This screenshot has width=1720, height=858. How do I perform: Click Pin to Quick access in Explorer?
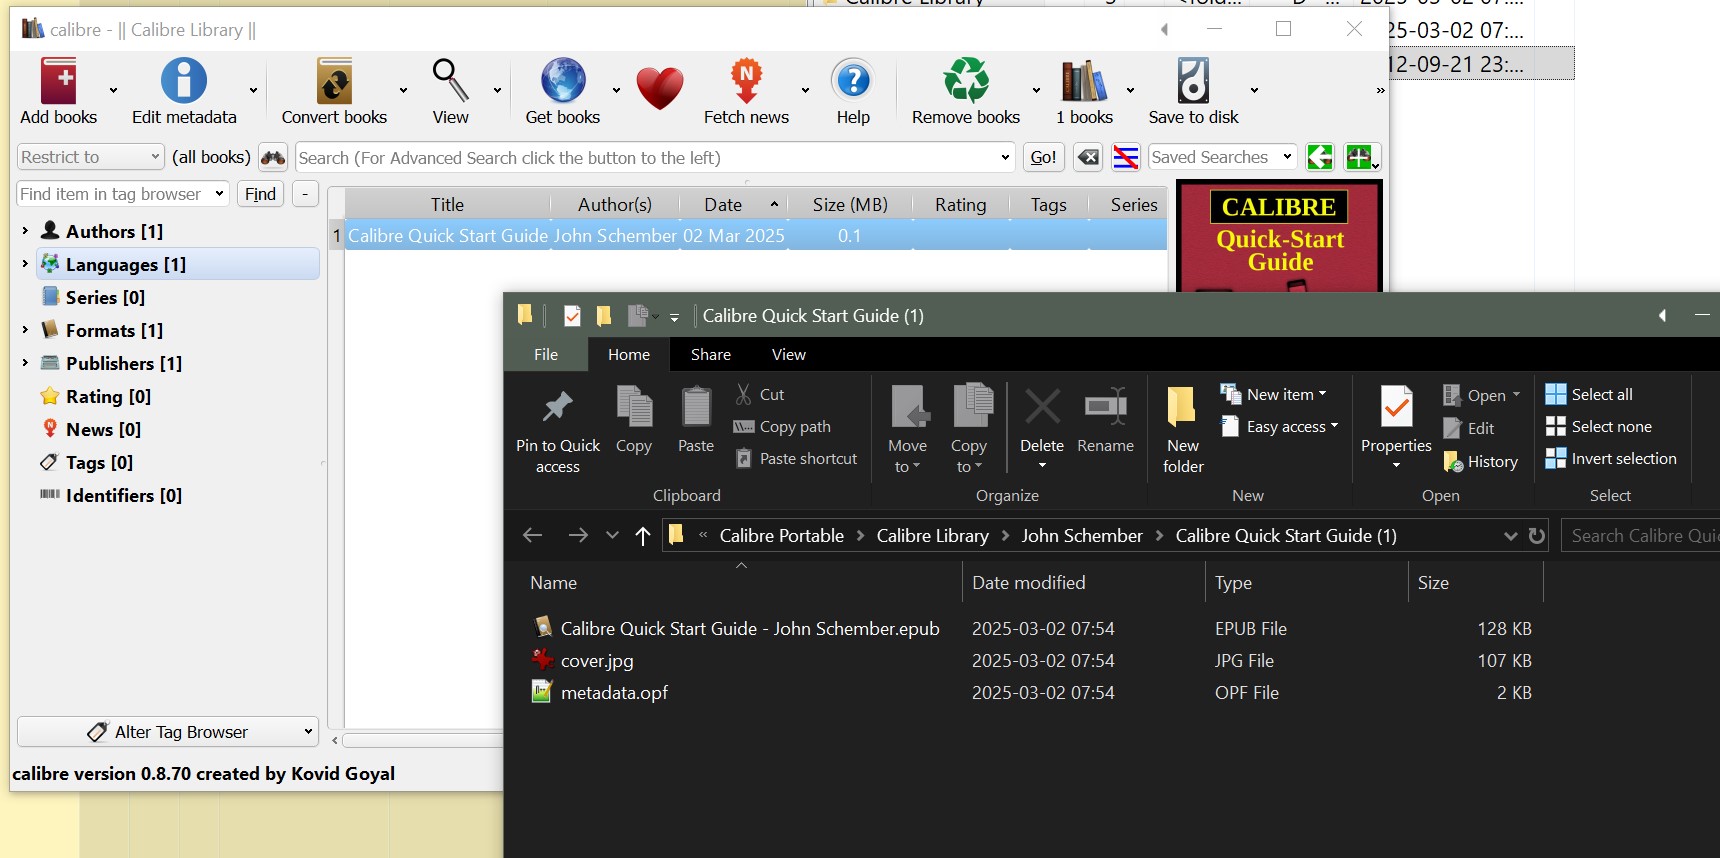[x=558, y=429]
